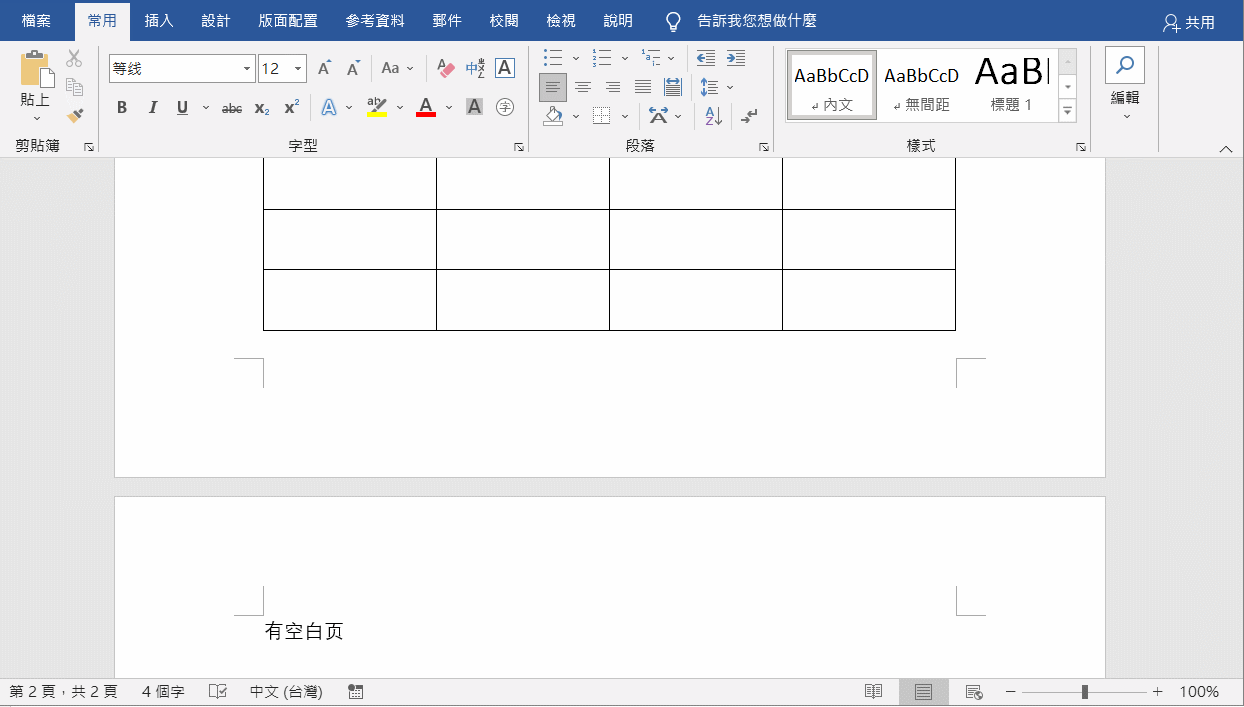Switch to the 設計 tab
This screenshot has height=707, width=1244.
coord(215,21)
